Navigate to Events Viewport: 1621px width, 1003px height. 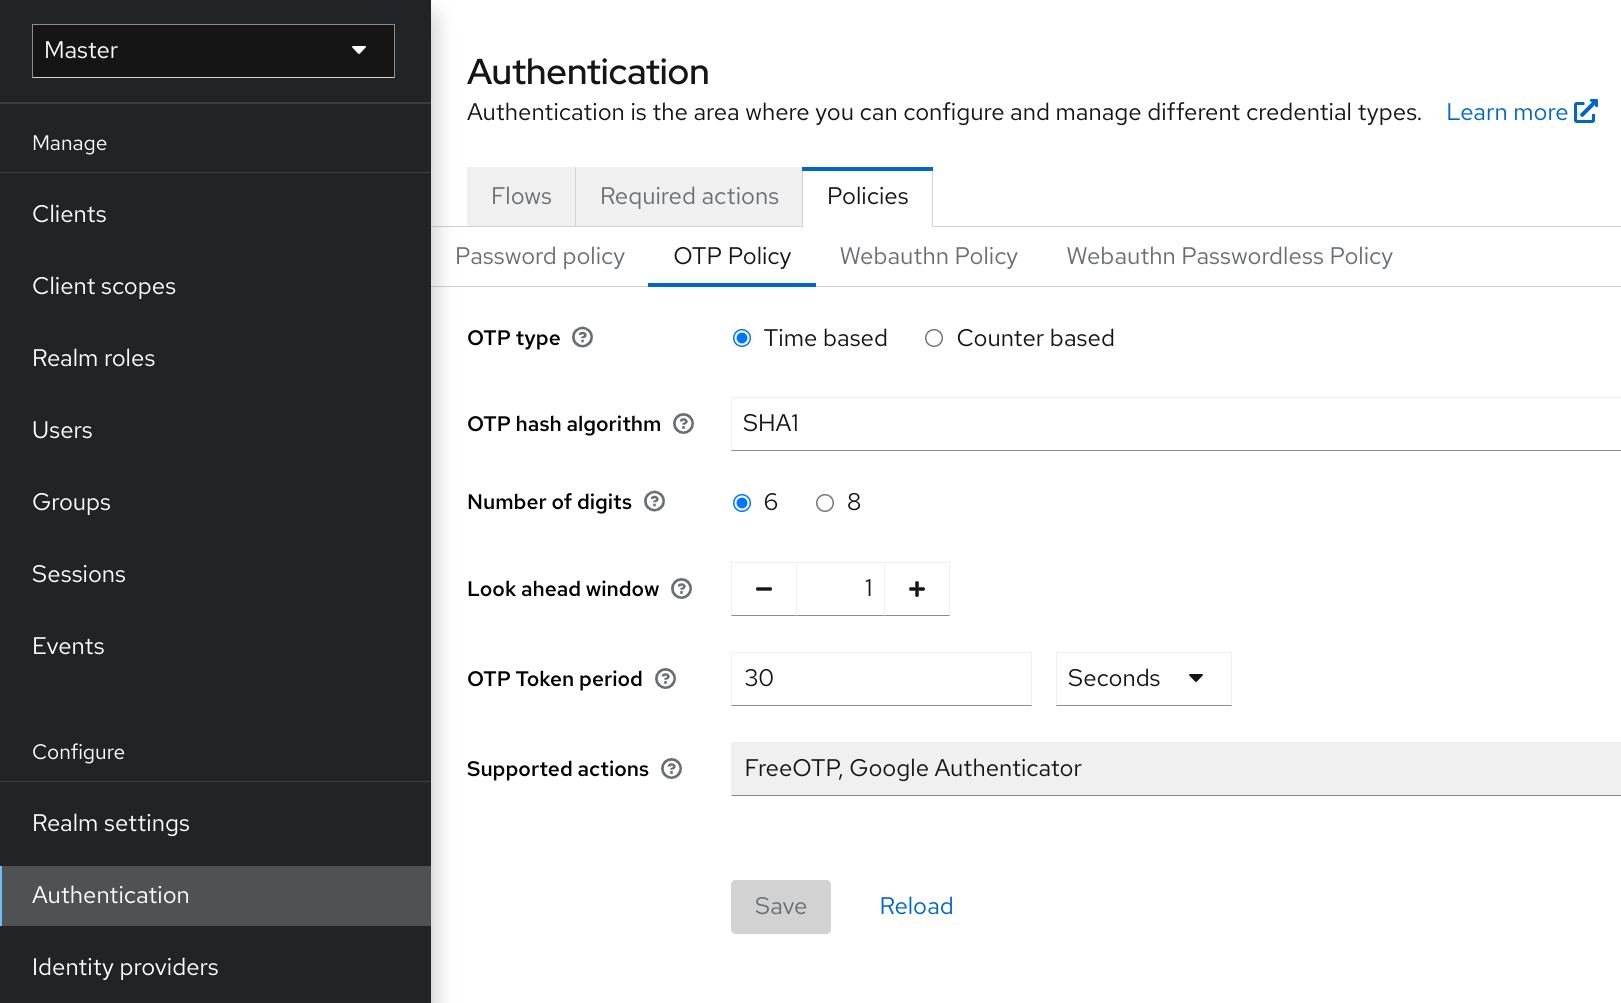[x=215, y=646]
